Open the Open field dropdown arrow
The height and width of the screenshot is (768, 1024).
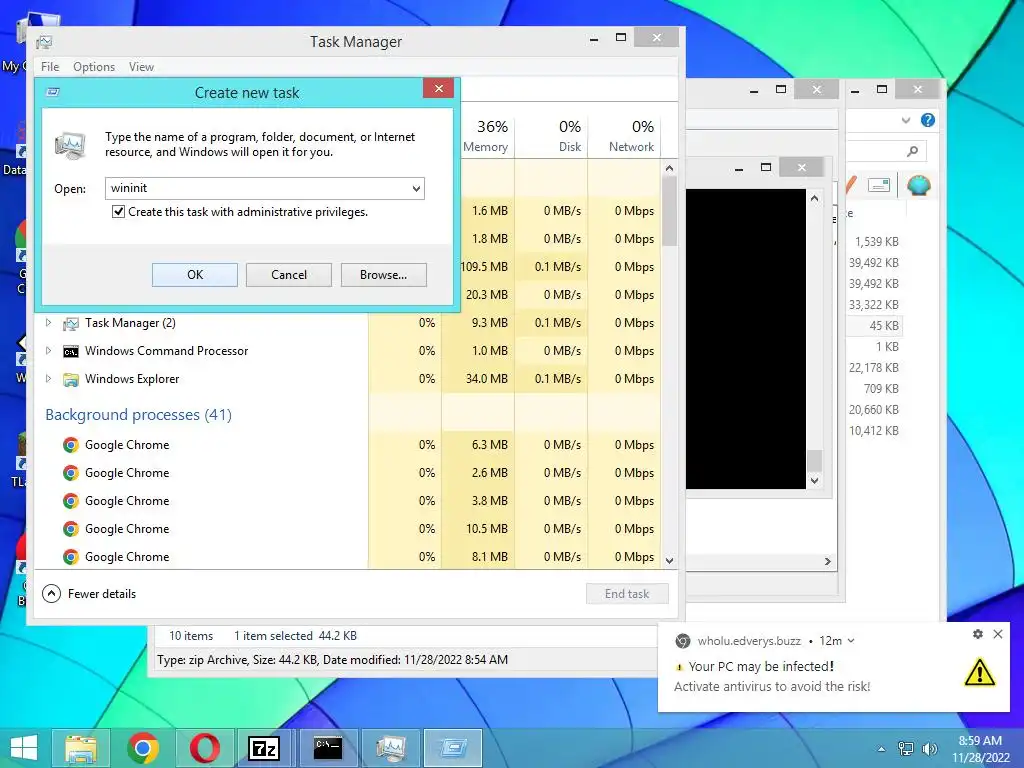pos(415,189)
